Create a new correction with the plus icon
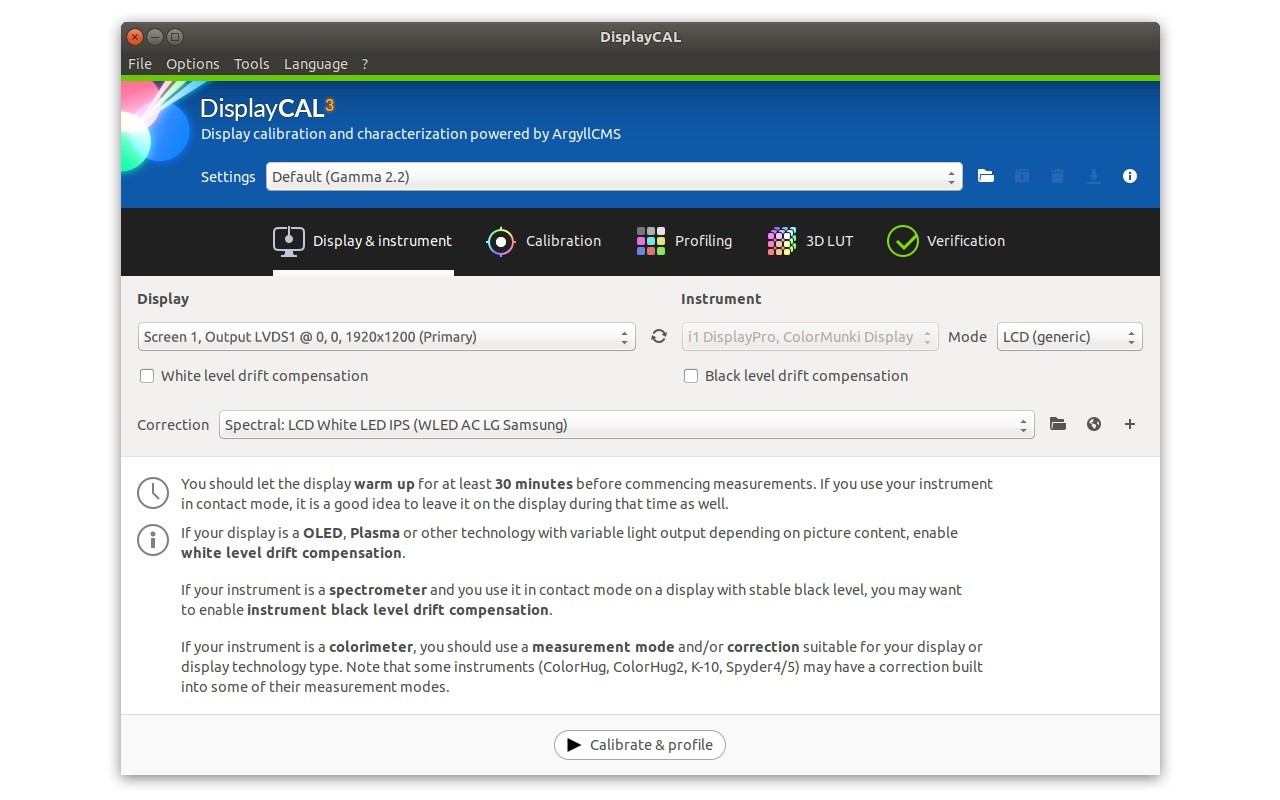The width and height of the screenshot is (1280, 800). tap(1130, 424)
